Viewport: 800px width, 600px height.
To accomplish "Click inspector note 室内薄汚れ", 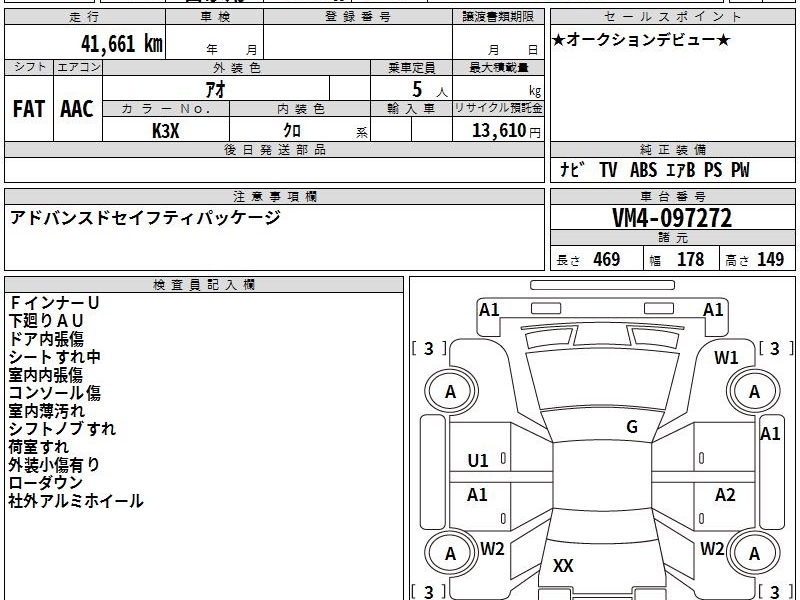I will [x=46, y=410].
